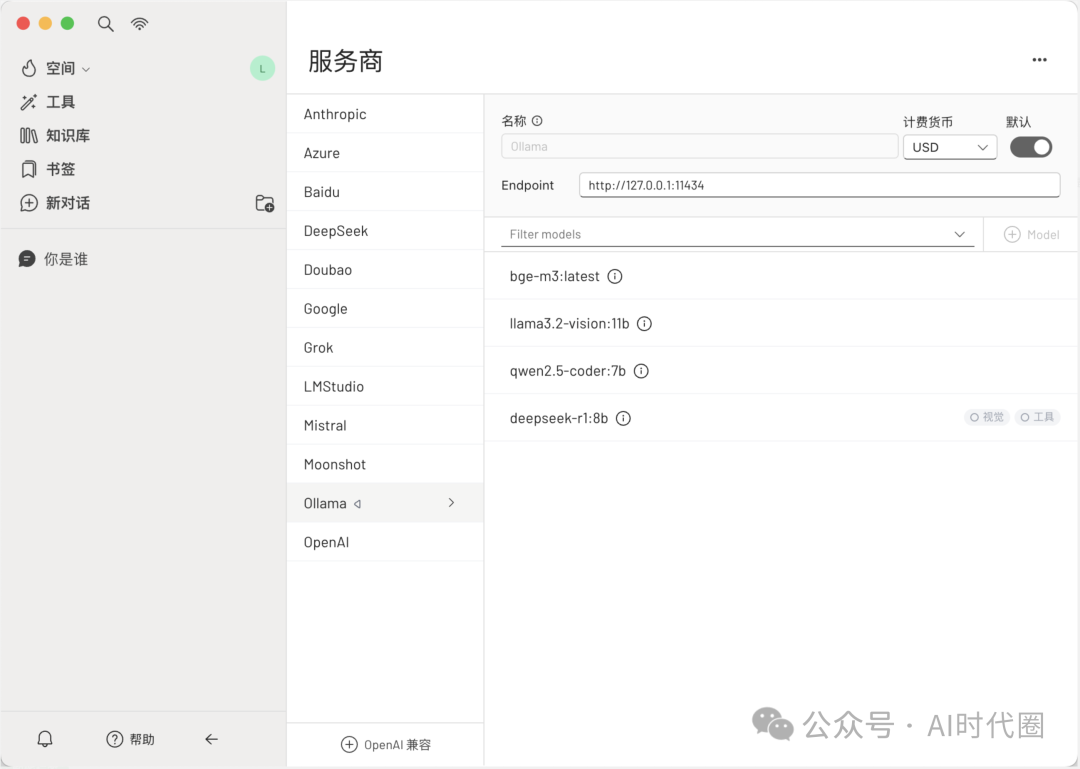The image size is (1080, 769).
Task: Select LMStudio provider
Action: point(385,387)
